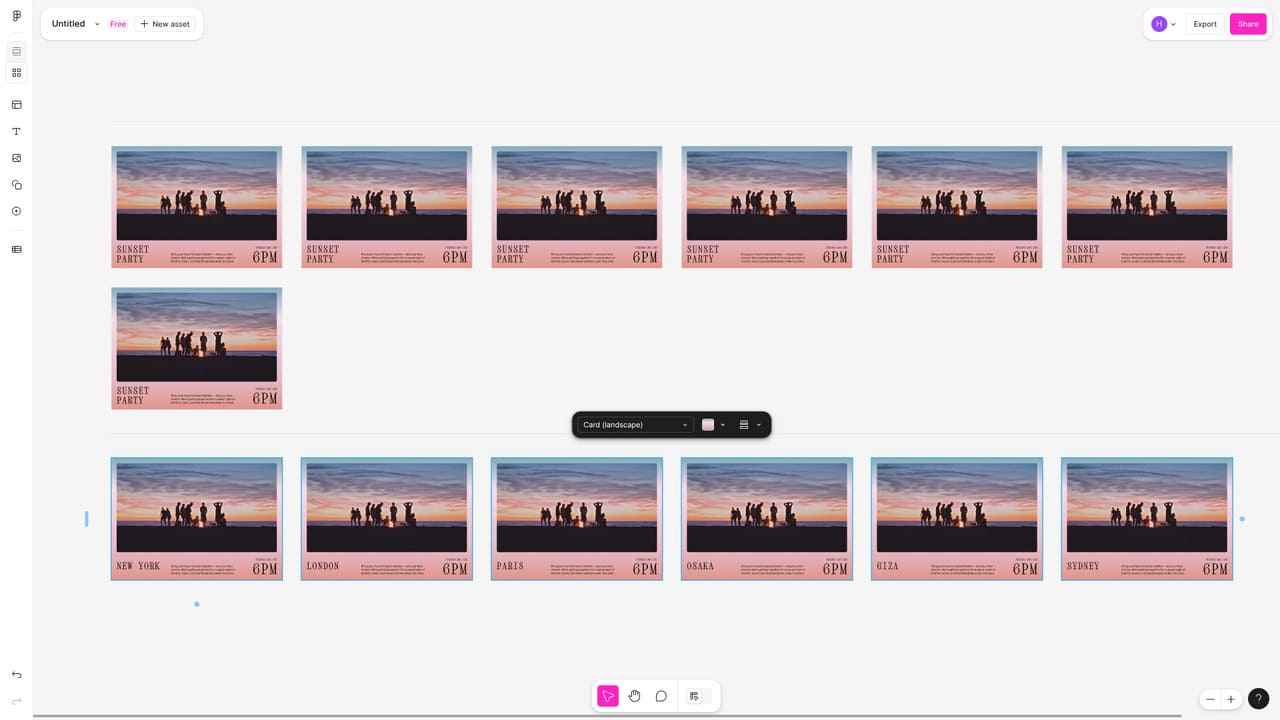This screenshot has height=720, width=1280.
Task: Open the circled plus insert icon
Action: (16, 211)
